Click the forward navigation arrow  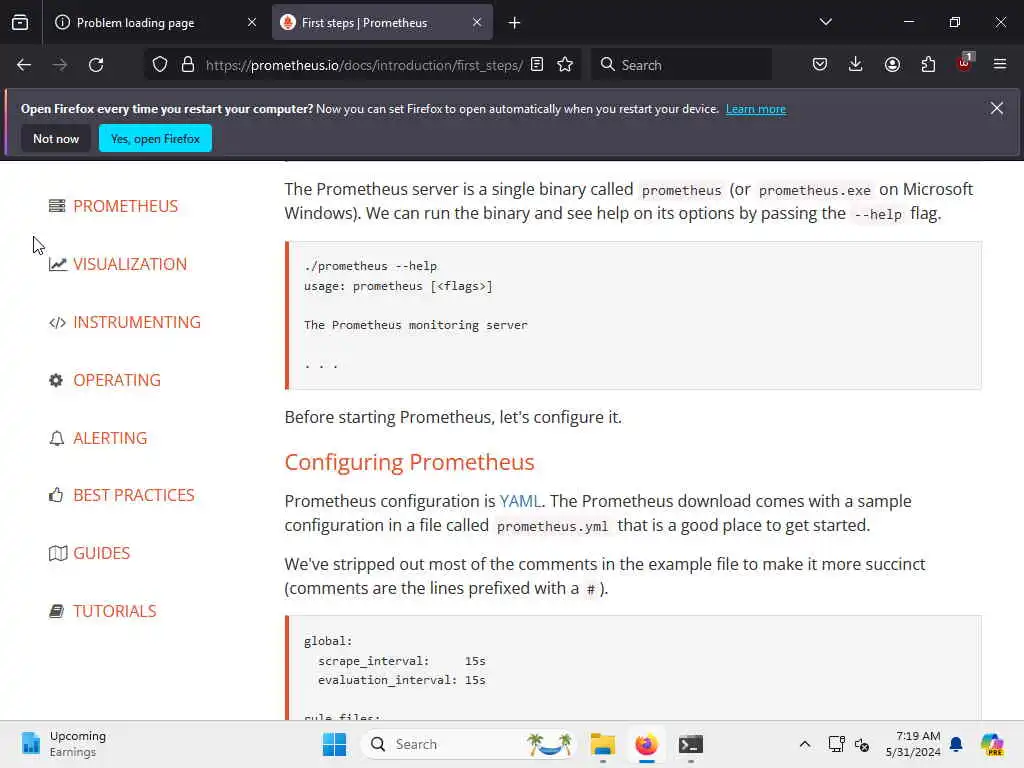59,65
